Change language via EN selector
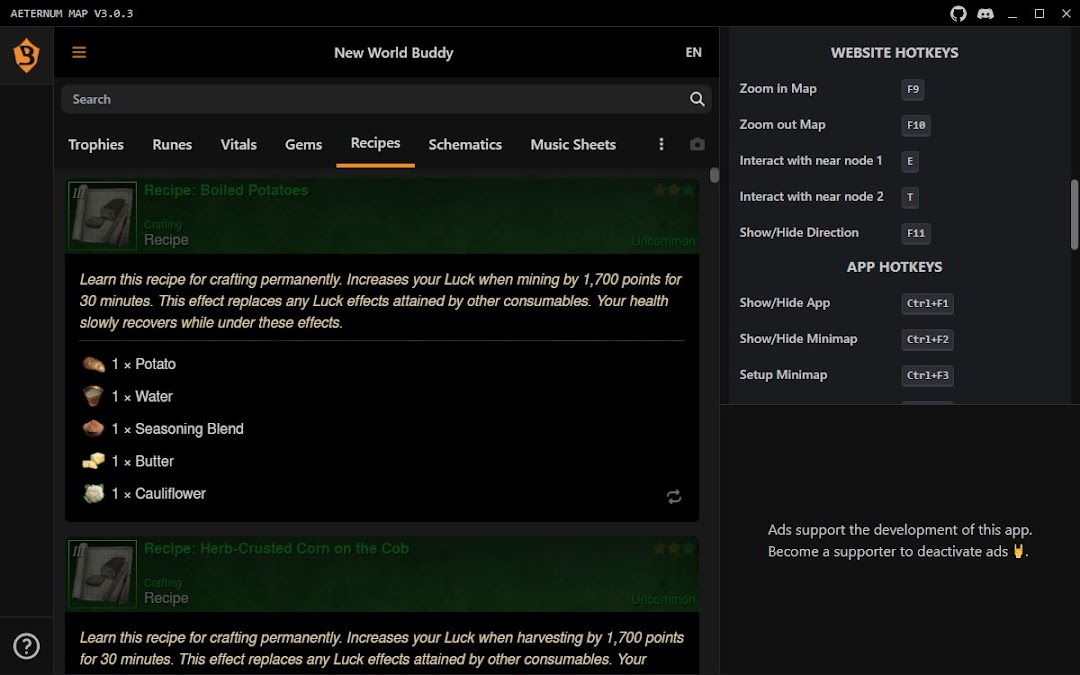 694,52
